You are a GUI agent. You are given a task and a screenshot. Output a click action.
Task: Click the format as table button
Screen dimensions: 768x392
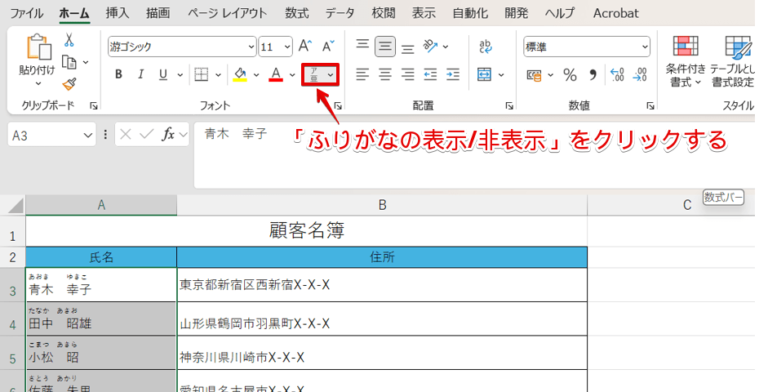click(733, 61)
